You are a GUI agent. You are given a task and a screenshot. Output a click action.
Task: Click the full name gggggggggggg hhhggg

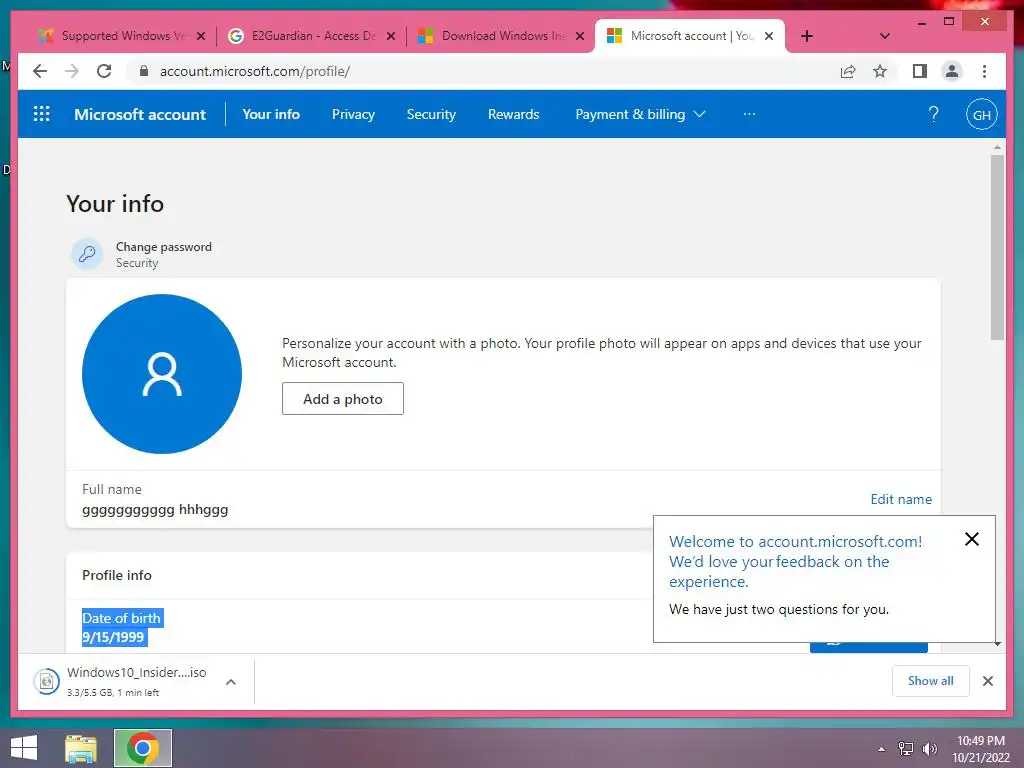pyautogui.click(x=155, y=509)
